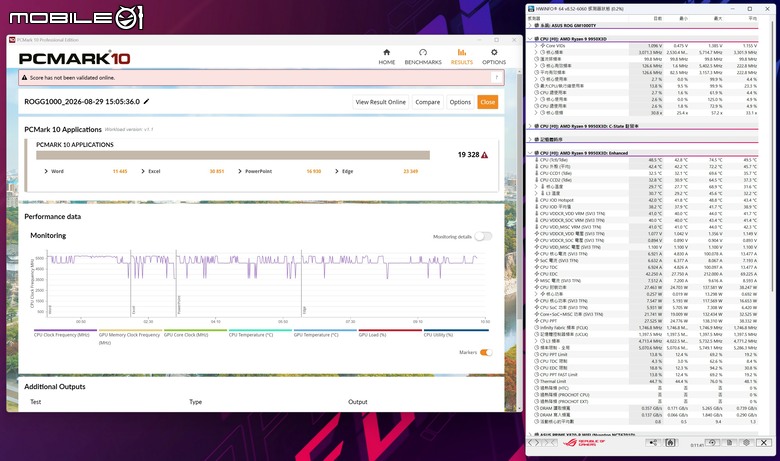Viewport: 780px width, 461px height.
Task: Toggle GPU Core Clock legend entry
Action: (x=195, y=333)
